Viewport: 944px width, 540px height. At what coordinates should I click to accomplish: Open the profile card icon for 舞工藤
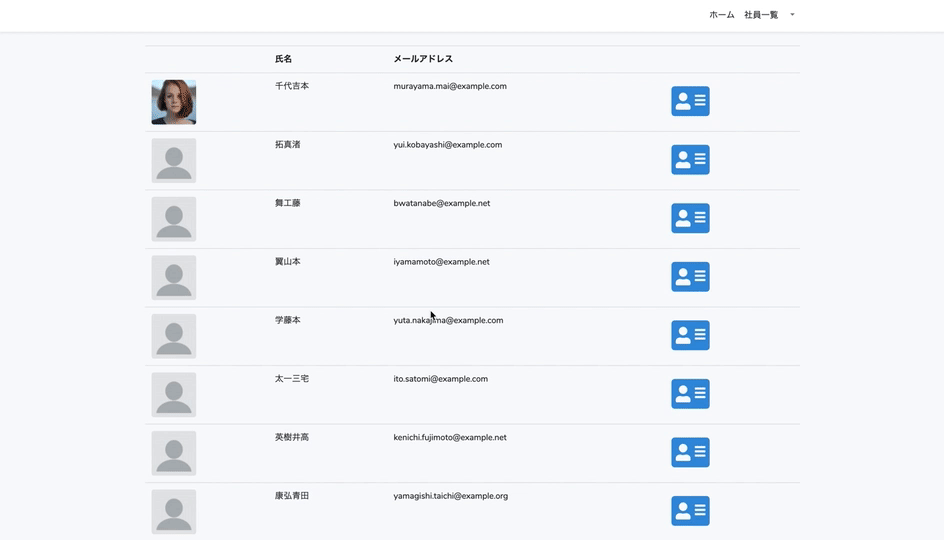(690, 218)
